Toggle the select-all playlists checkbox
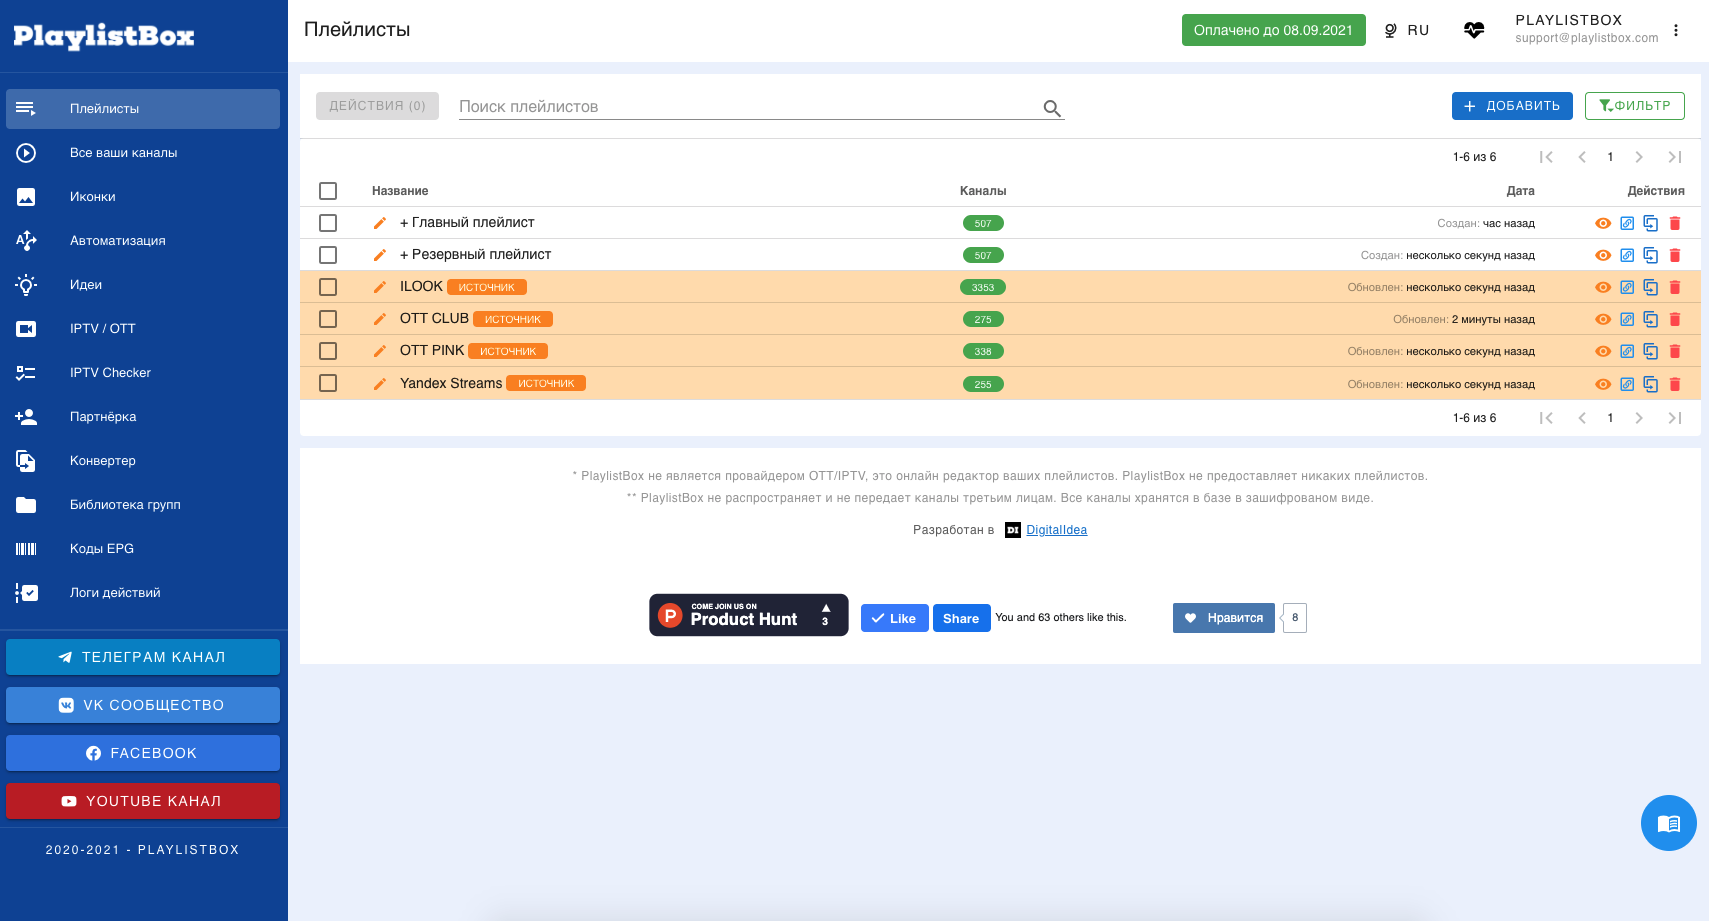The width and height of the screenshot is (1709, 921). [x=328, y=191]
